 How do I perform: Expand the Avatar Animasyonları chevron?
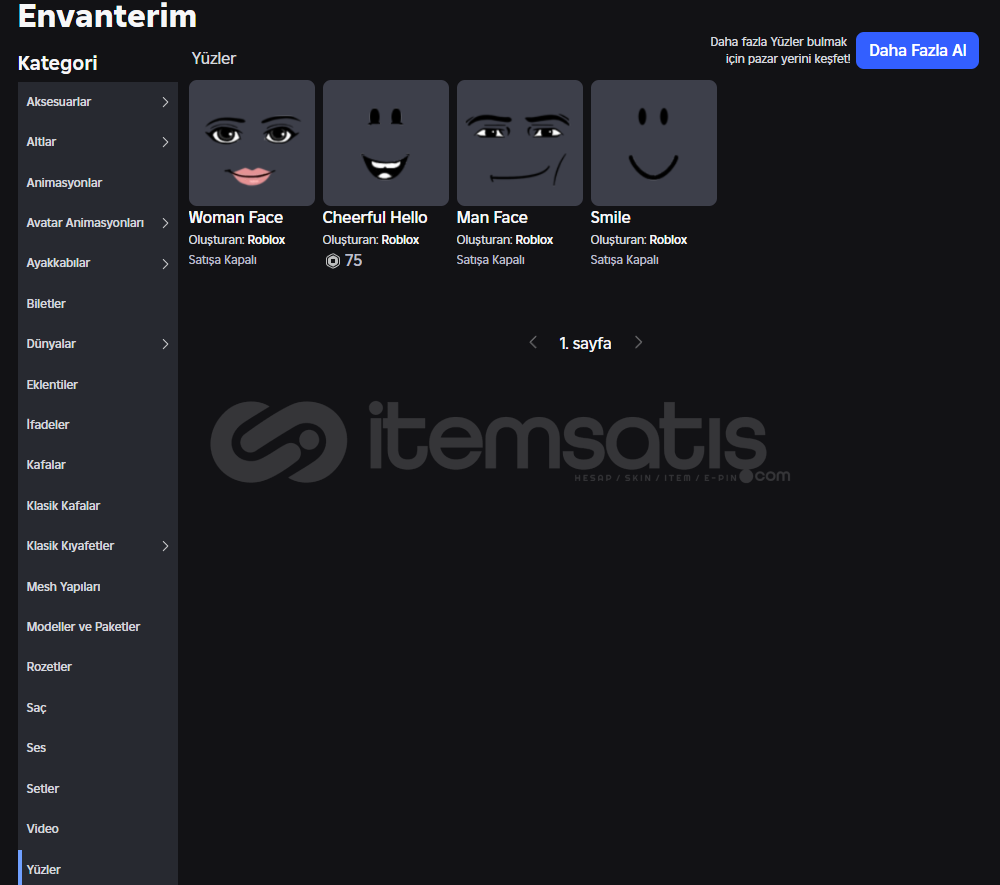pyautogui.click(x=165, y=223)
